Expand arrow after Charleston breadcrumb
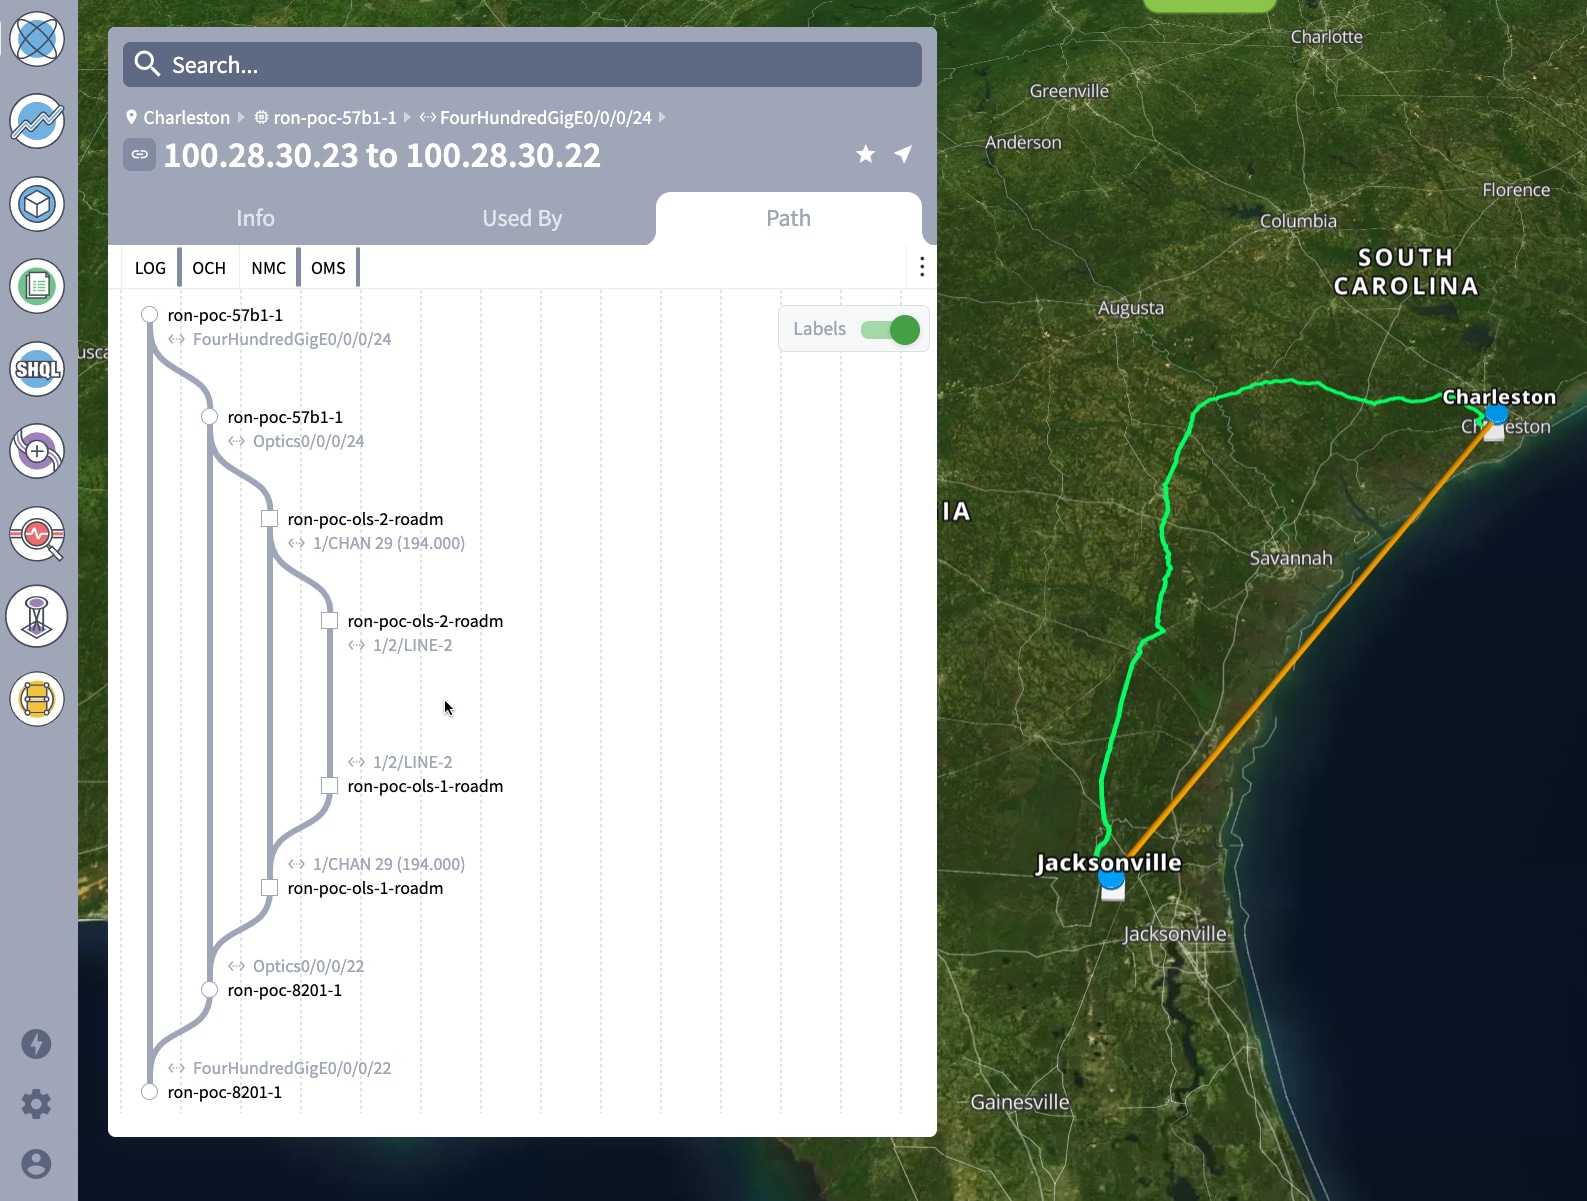1587x1201 pixels. tap(241, 117)
